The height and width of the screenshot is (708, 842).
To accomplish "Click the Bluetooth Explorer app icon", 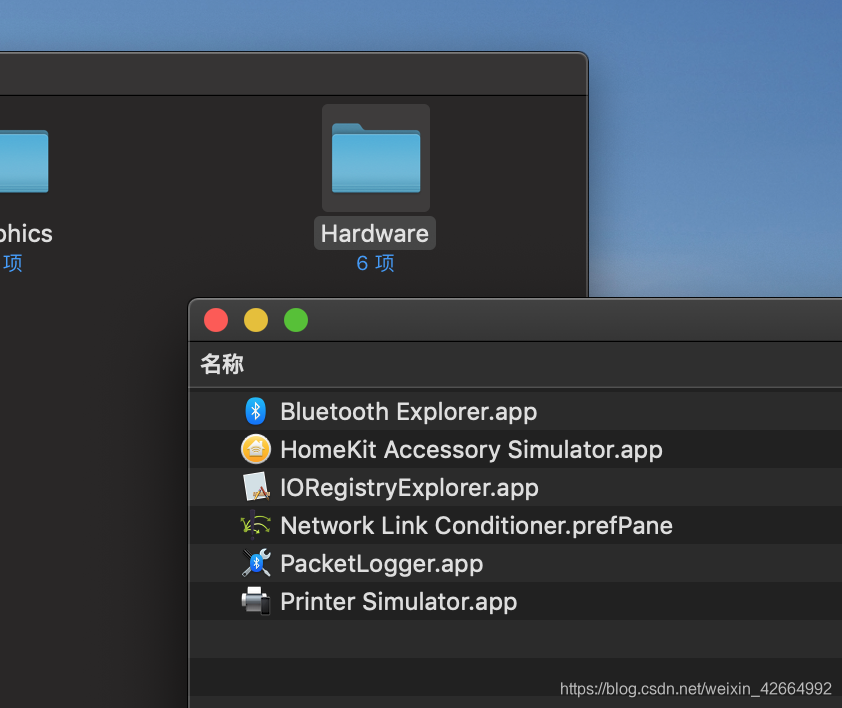I will tap(256, 411).
